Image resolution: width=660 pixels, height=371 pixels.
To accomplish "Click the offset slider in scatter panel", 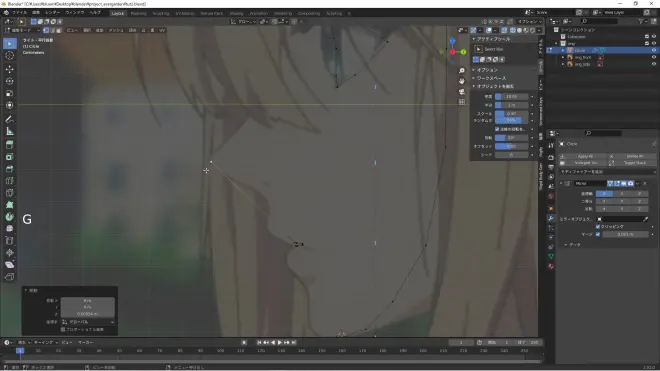I will [x=511, y=146].
